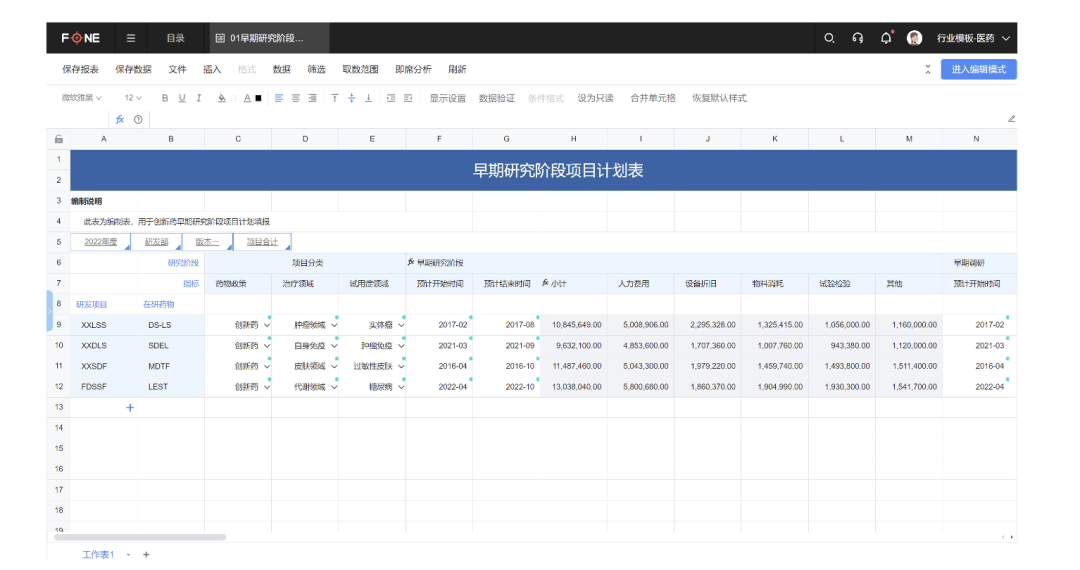Click the pencil edit icon at formula bar
Image resolution: width=1080 pixels, height=570 pixels.
tap(1011, 118)
